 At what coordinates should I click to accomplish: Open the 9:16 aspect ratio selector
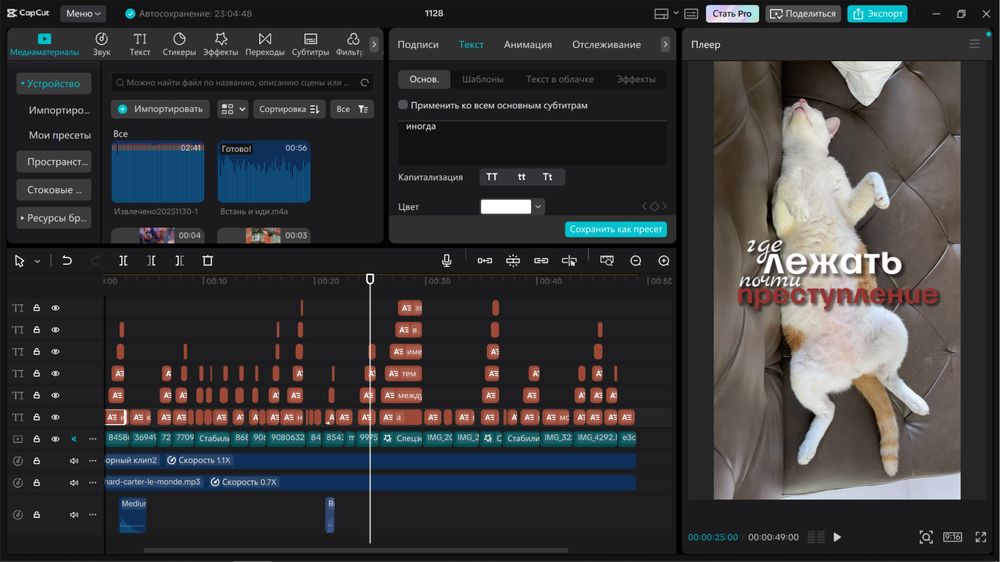[x=952, y=537]
